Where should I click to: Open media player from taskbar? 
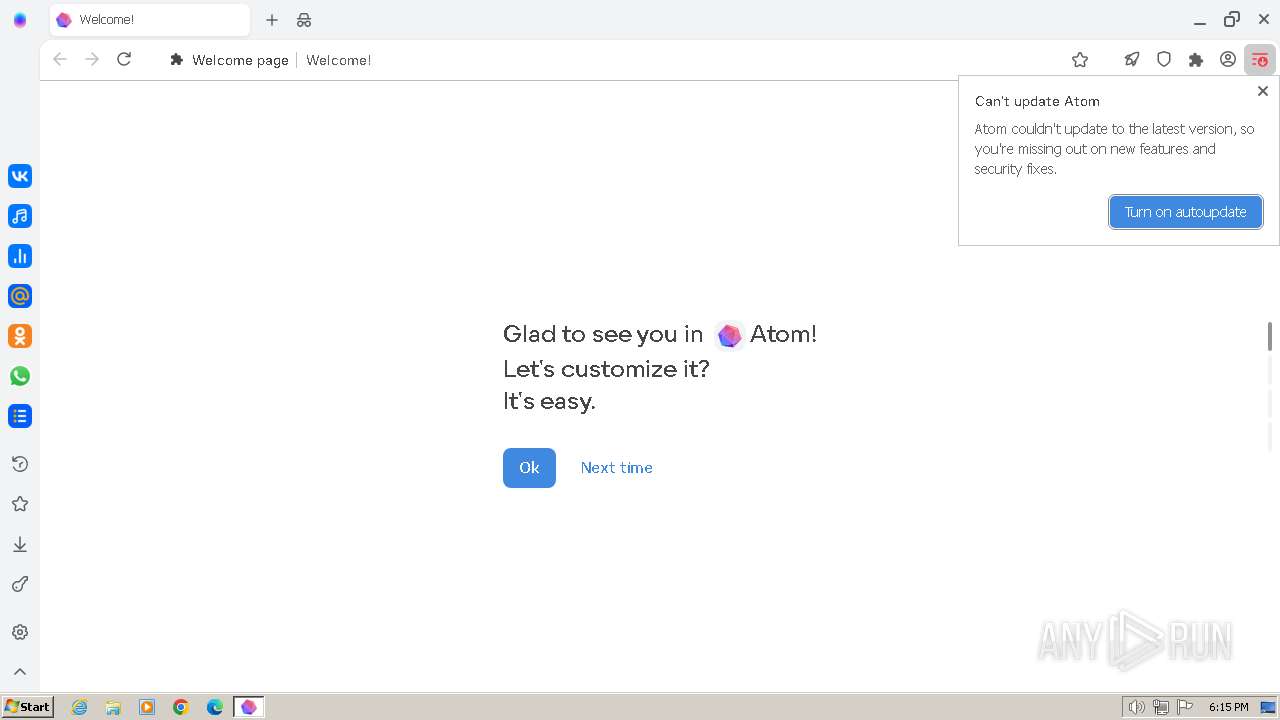[147, 707]
